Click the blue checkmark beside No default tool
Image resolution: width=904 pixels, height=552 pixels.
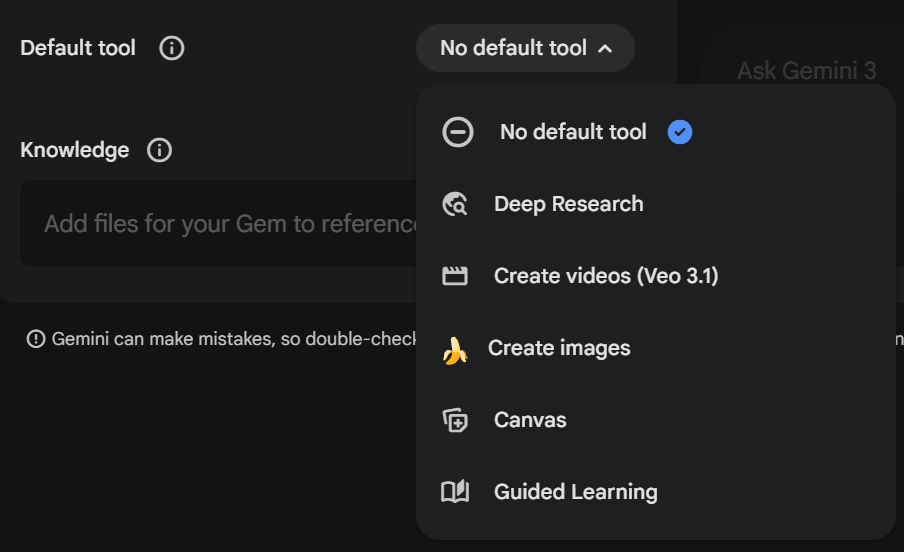[680, 132]
